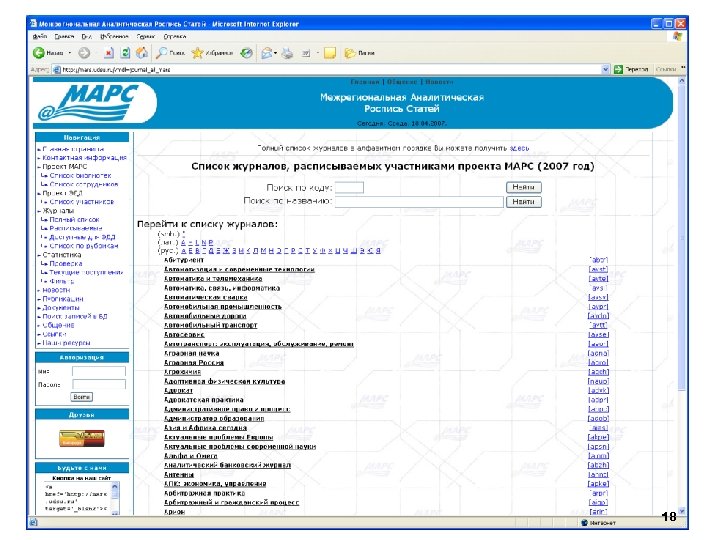
Task: Open the Текущие поступления sidebar link
Action: [86, 272]
